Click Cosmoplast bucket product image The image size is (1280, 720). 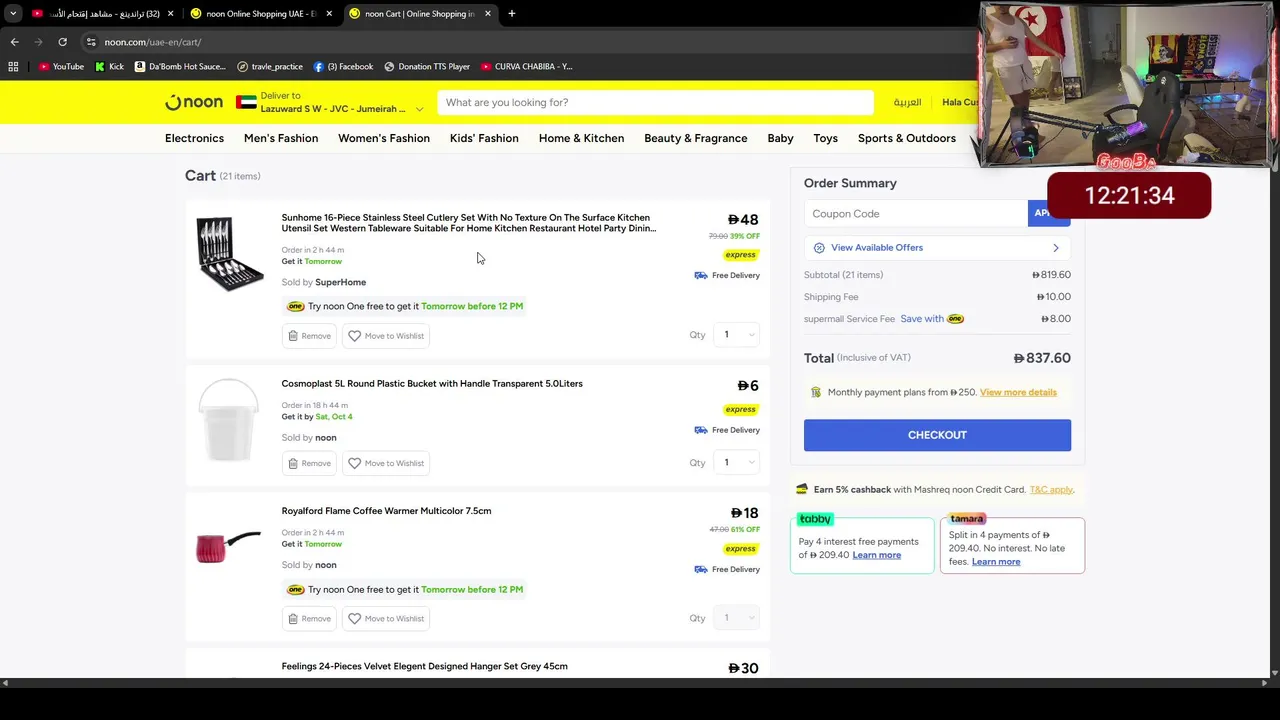coord(228,419)
